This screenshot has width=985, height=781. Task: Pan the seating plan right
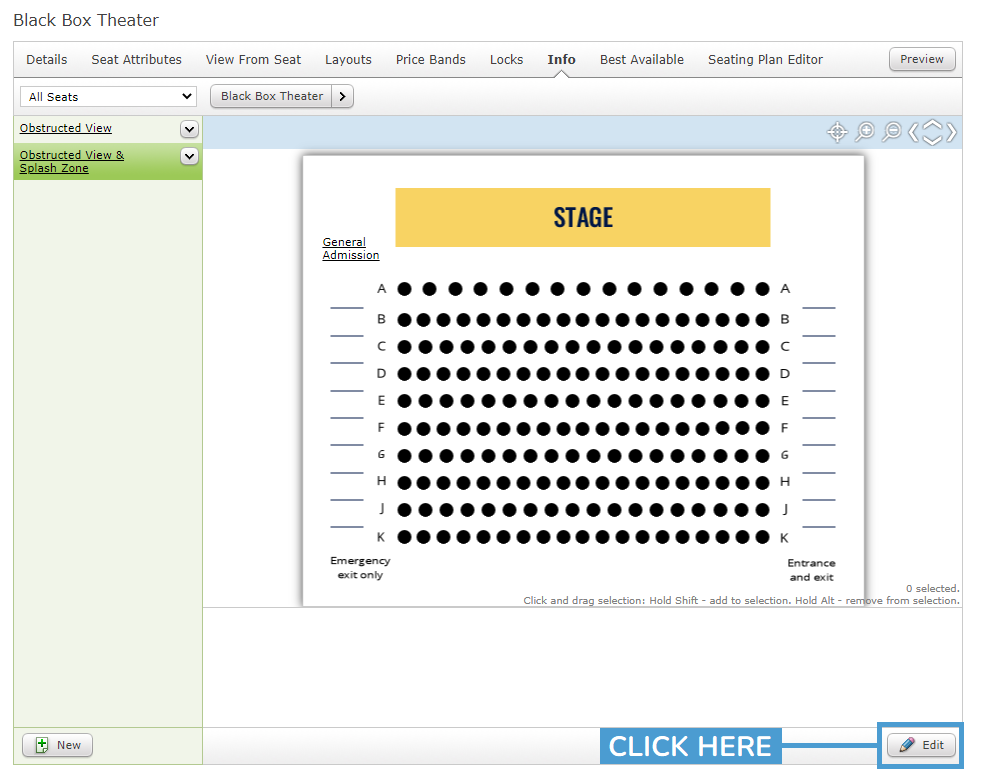952,133
